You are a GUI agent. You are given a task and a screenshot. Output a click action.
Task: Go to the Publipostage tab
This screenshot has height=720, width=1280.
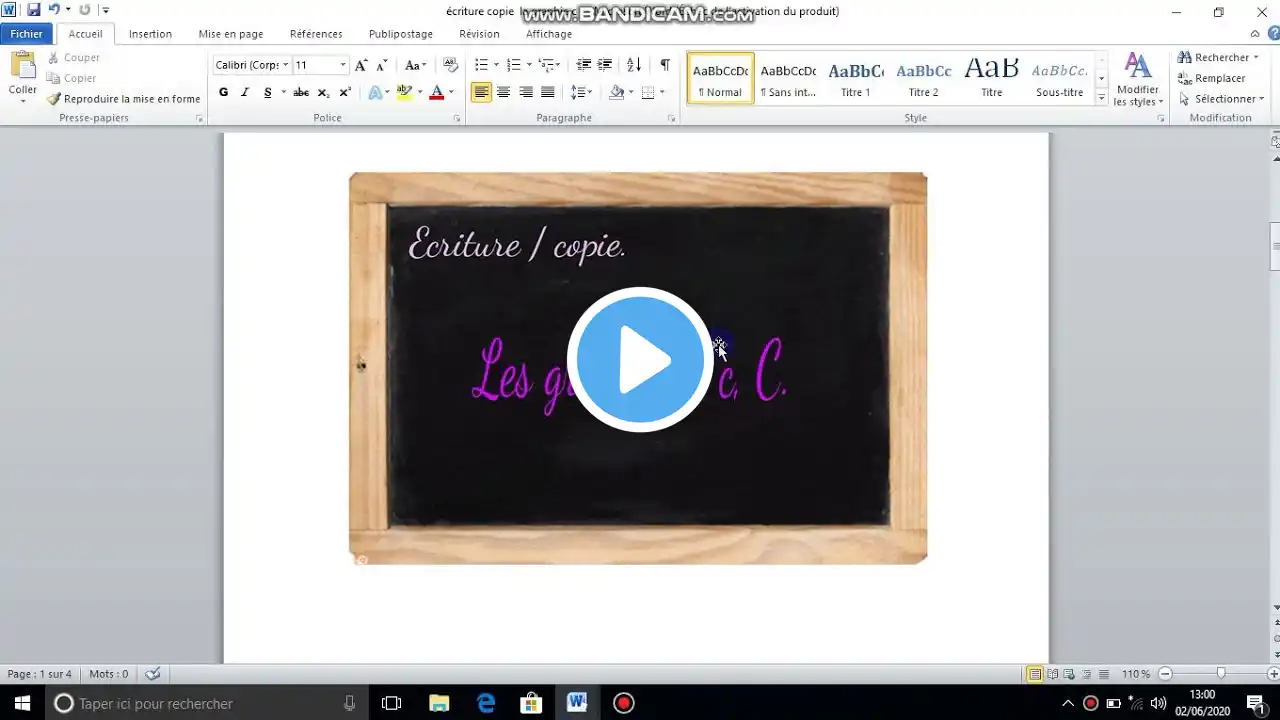pos(401,34)
